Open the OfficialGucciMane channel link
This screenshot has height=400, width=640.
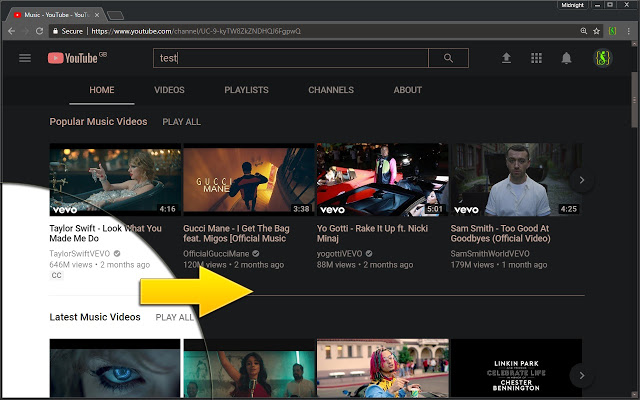[216, 253]
